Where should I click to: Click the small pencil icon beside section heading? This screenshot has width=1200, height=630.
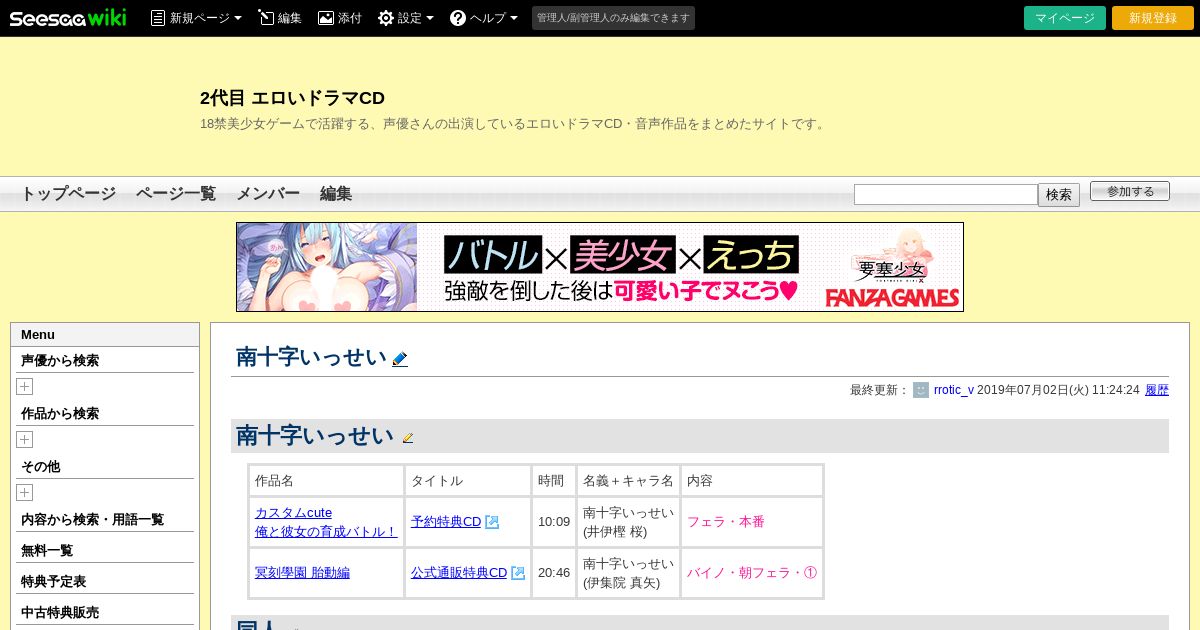pyautogui.click(x=408, y=438)
